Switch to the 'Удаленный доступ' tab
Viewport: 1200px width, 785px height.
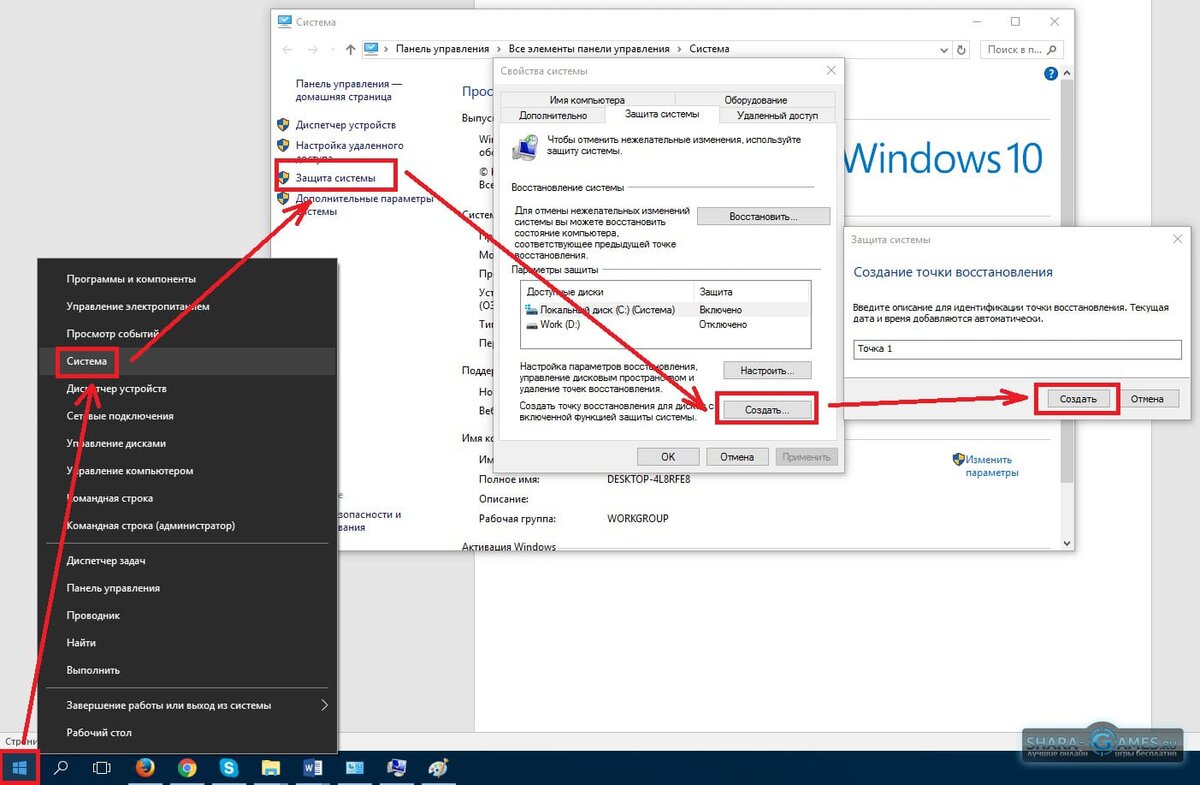777,116
